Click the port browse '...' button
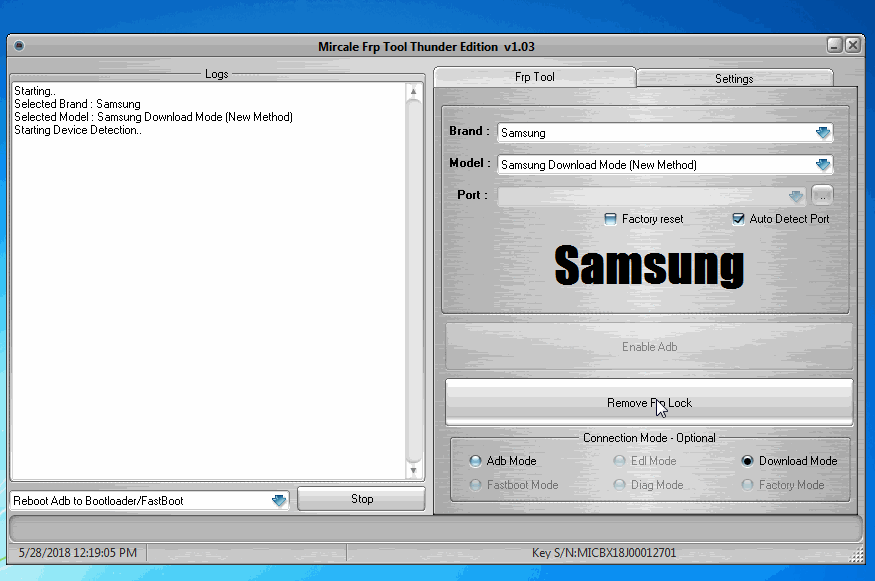This screenshot has width=875, height=581. click(x=822, y=195)
